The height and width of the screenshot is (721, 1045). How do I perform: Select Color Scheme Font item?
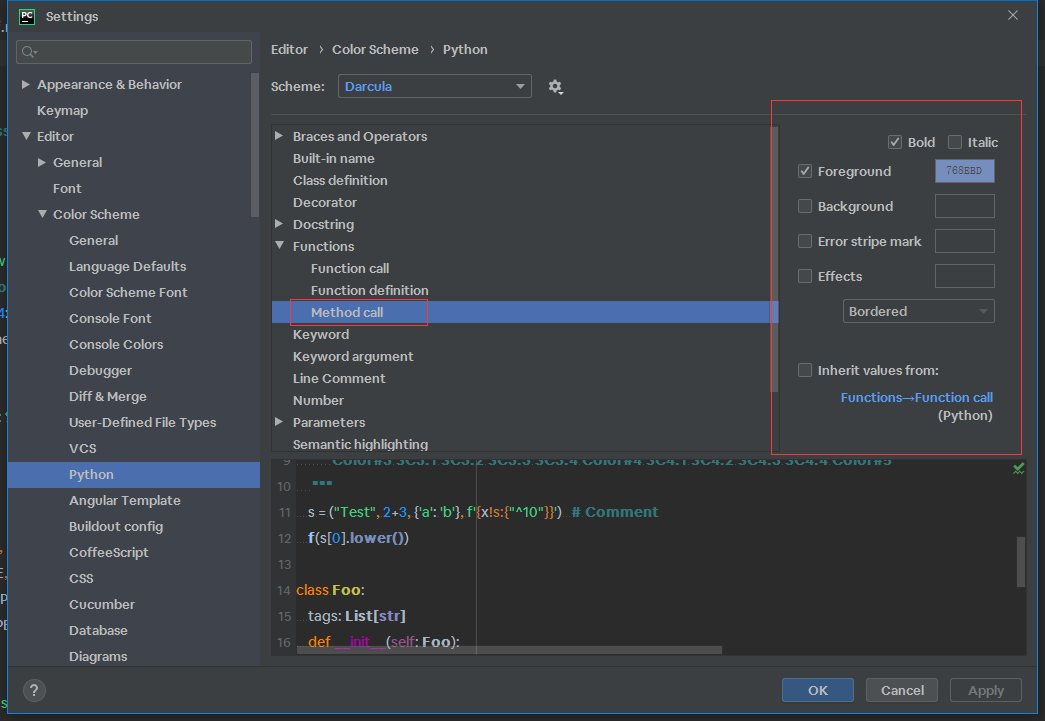point(128,293)
